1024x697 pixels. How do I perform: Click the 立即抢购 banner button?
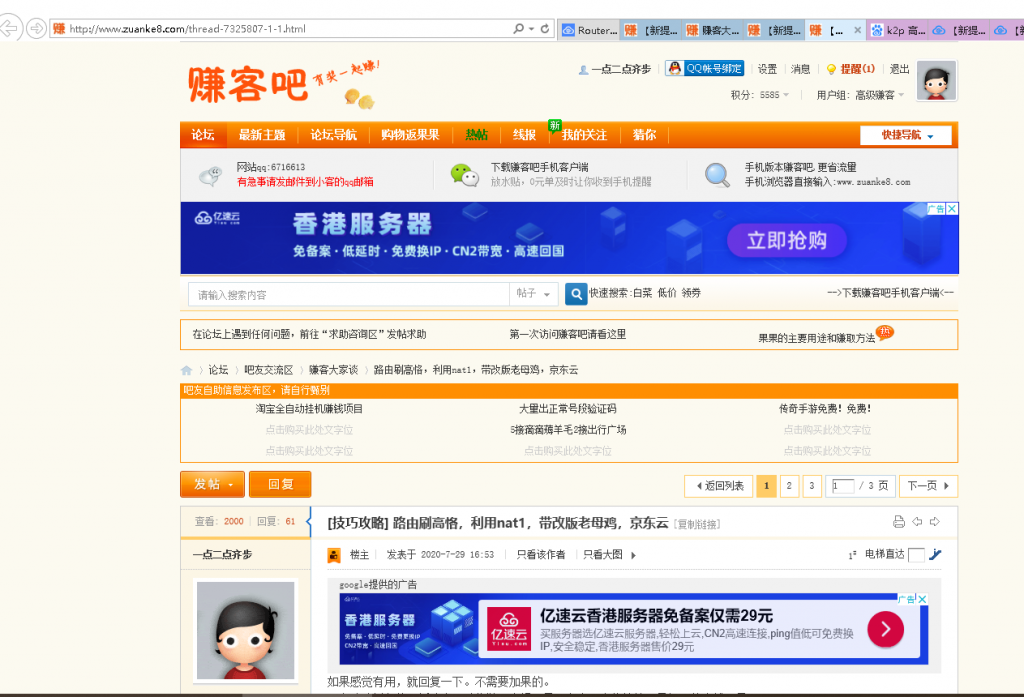point(787,240)
